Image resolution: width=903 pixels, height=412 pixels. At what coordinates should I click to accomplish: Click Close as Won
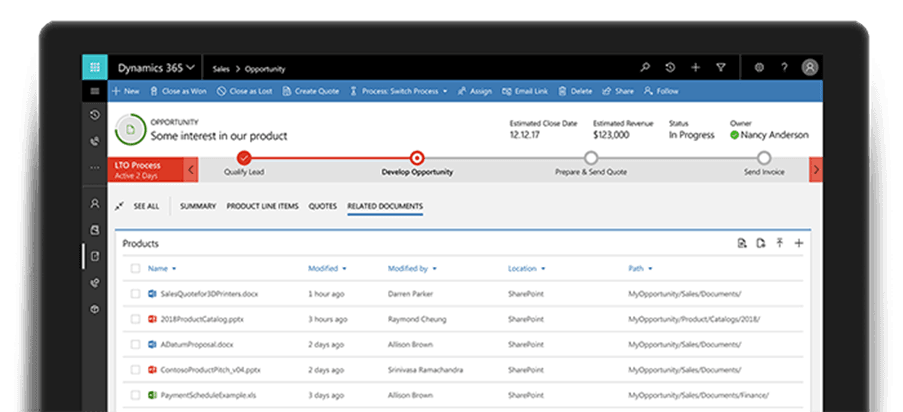(178, 91)
